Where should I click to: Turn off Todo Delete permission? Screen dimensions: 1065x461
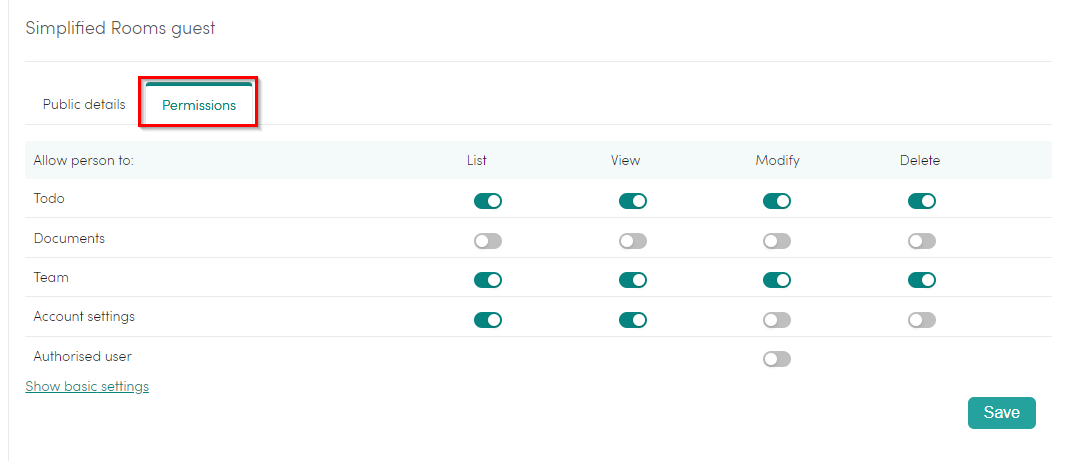click(922, 201)
